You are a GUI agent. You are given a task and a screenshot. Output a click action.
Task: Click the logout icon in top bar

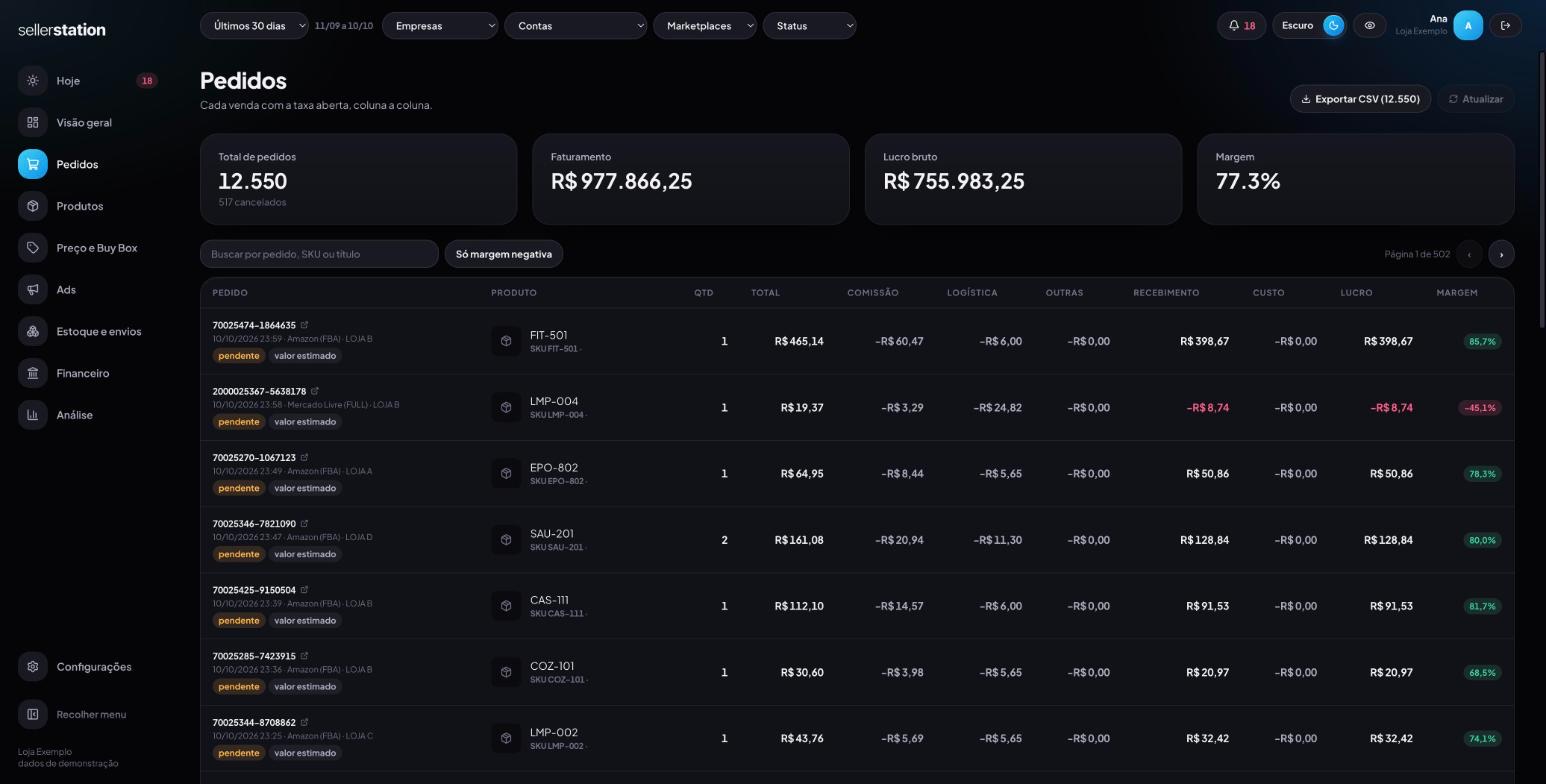[x=1505, y=26]
